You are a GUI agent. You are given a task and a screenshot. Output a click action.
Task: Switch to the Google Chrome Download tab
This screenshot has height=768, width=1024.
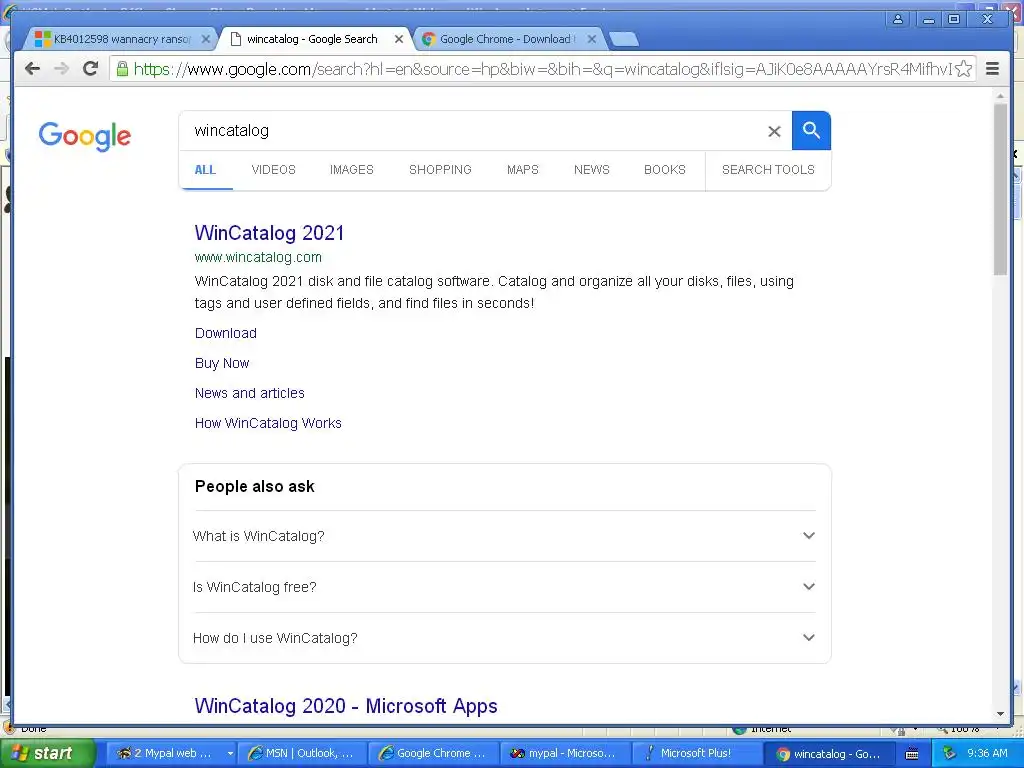(507, 39)
